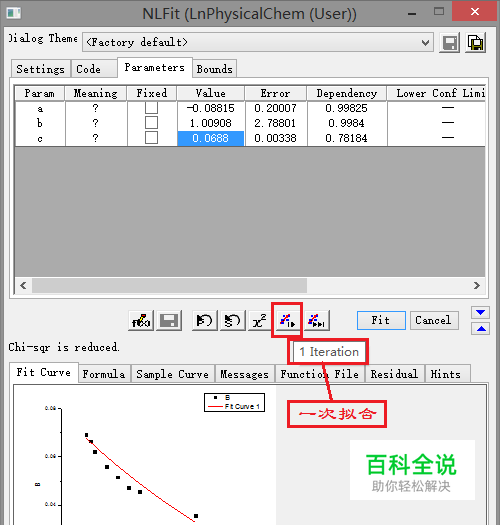Initialize parameters with the reset icon
The image size is (500, 525).
point(204,321)
